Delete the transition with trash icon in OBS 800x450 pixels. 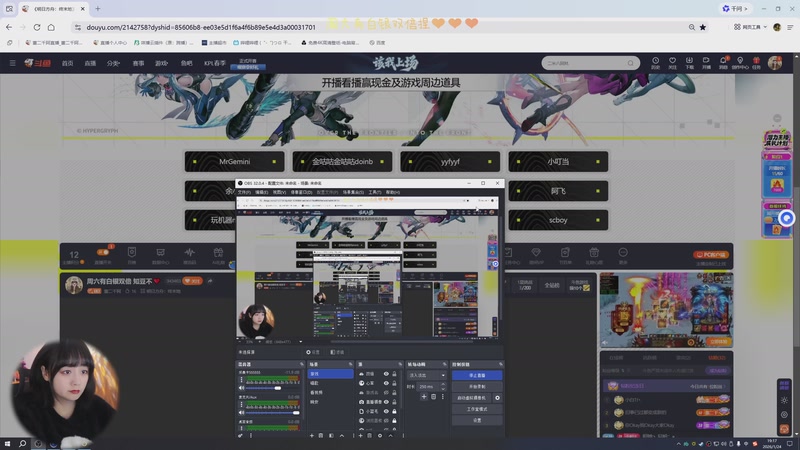434,396
